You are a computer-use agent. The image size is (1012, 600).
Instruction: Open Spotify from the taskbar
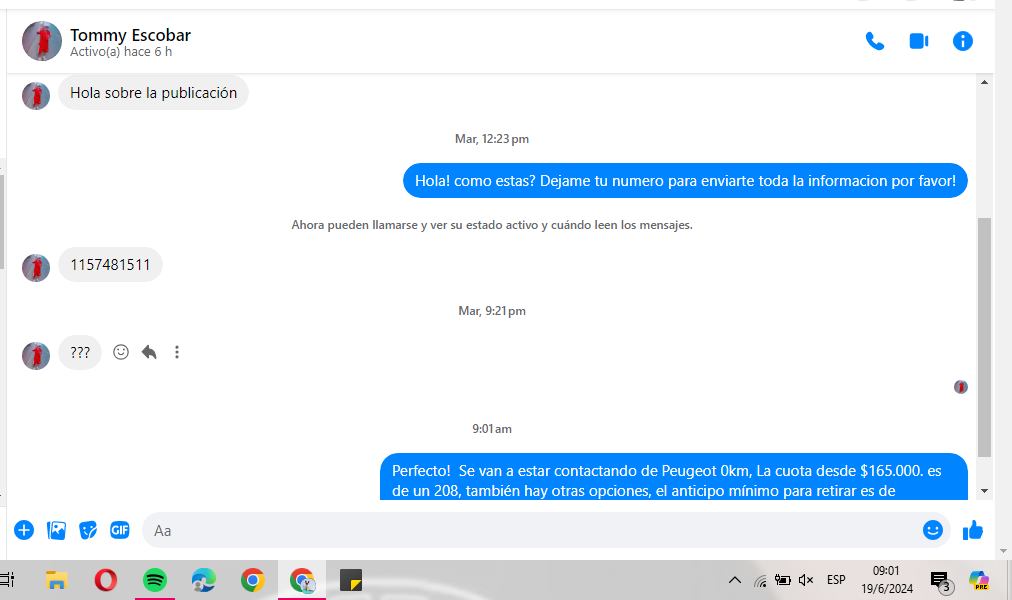tap(155, 580)
